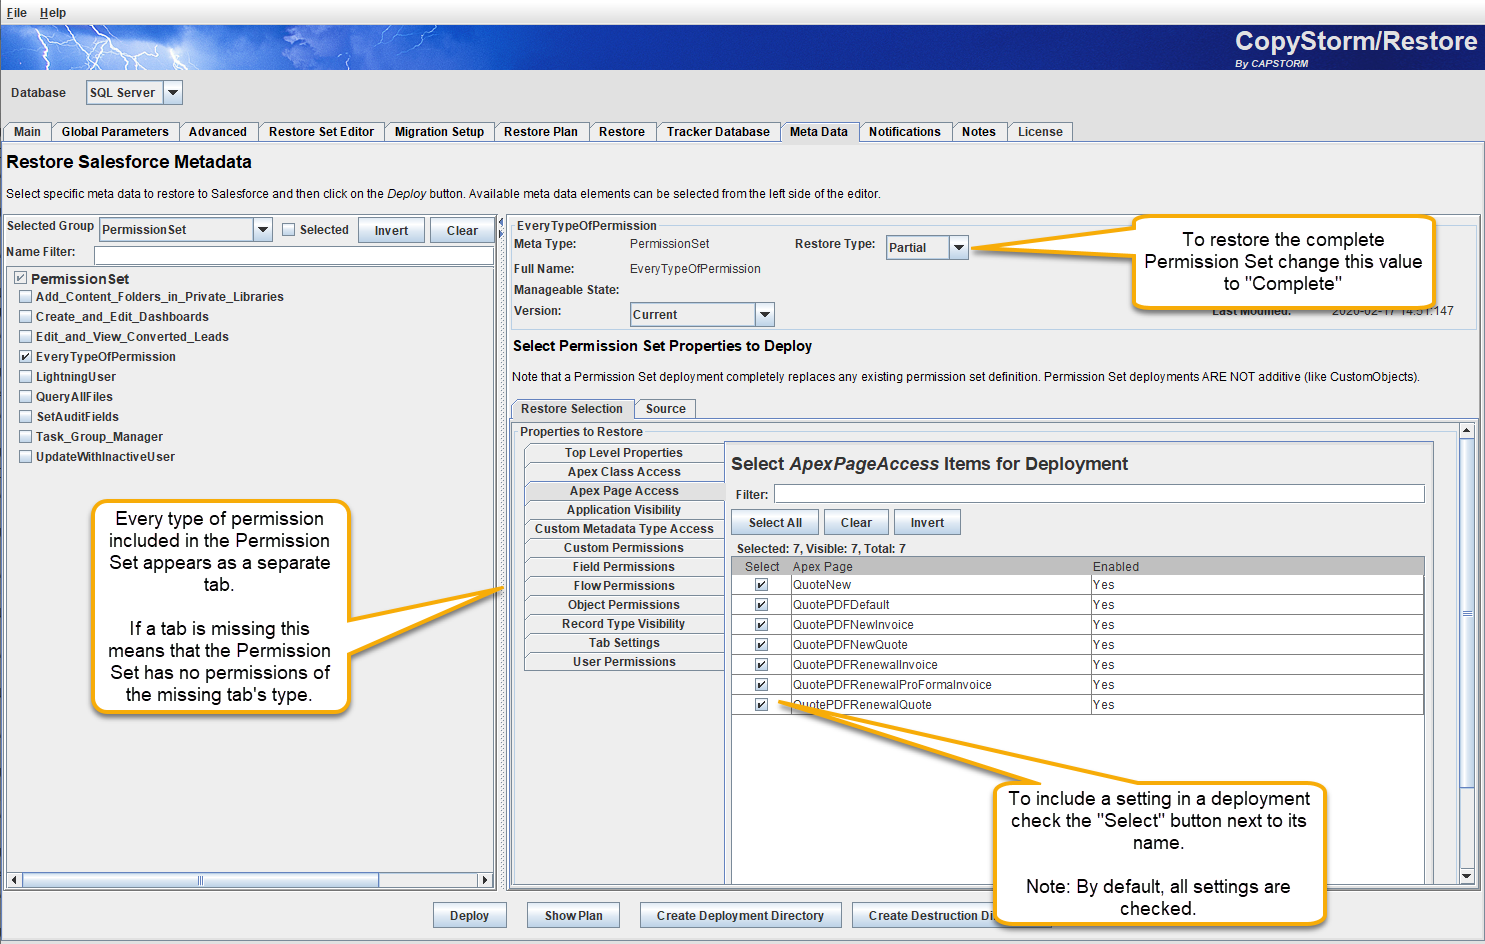Switch to the Advanced tab
Screen dimensions: 1485x944
(218, 132)
